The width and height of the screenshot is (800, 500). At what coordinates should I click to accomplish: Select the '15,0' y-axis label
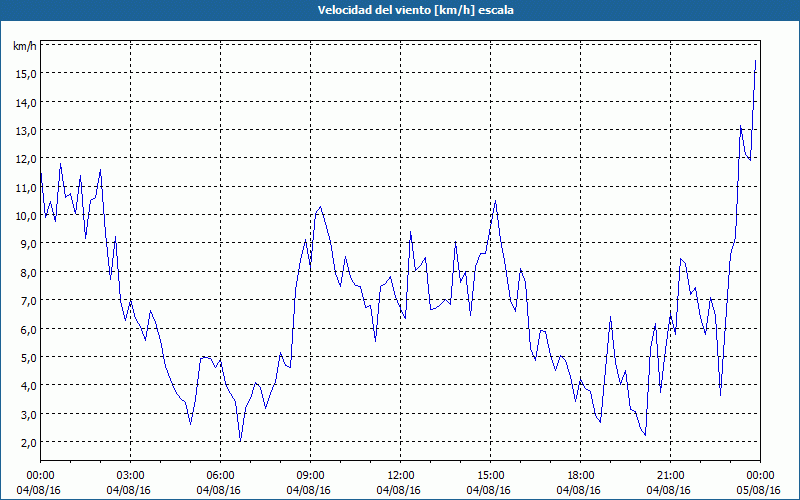coord(26,74)
